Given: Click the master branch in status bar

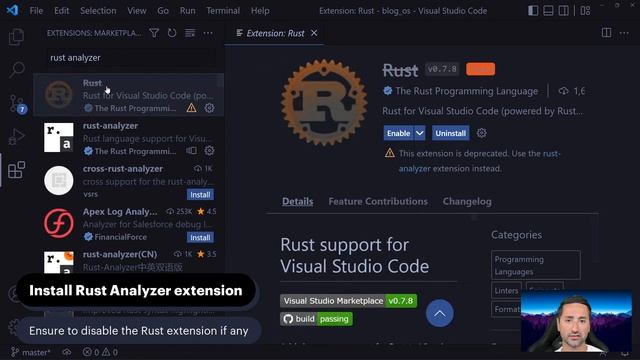Looking at the screenshot, I should click(31, 352).
